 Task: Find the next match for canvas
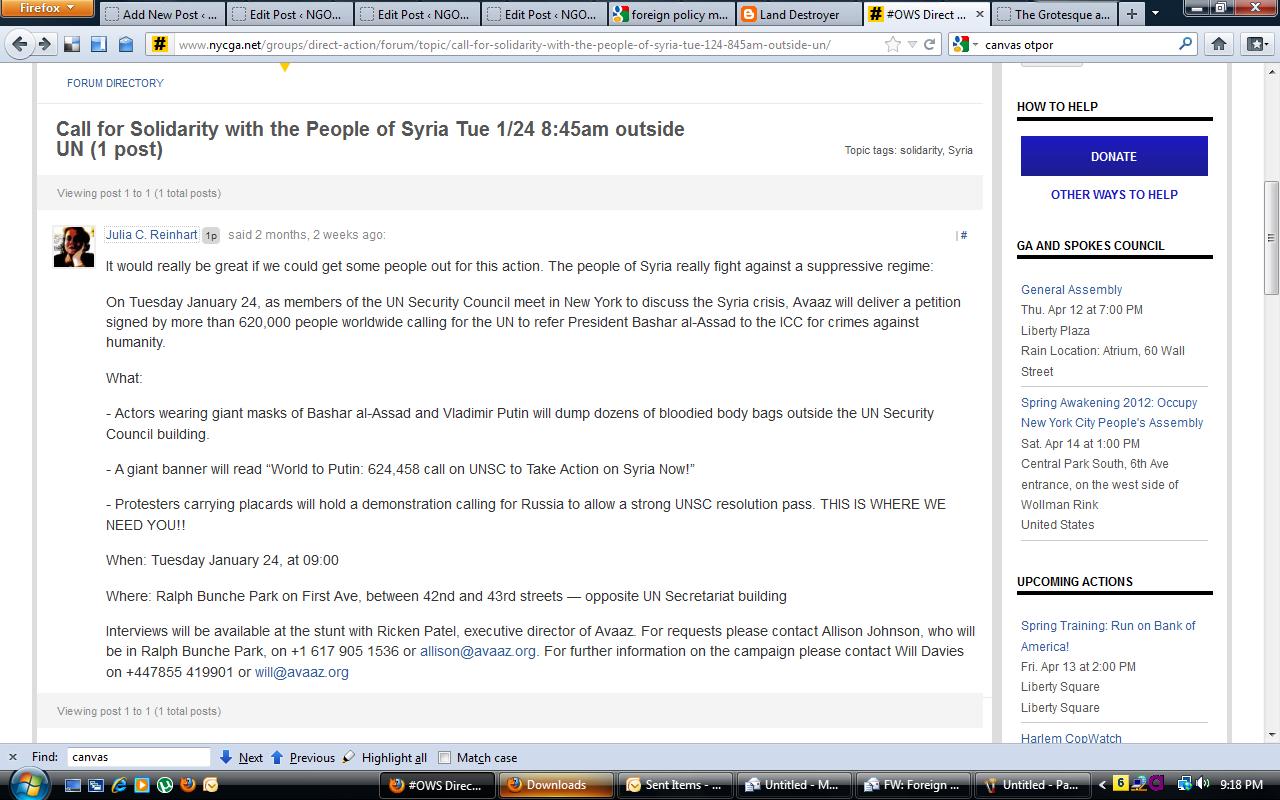click(241, 757)
